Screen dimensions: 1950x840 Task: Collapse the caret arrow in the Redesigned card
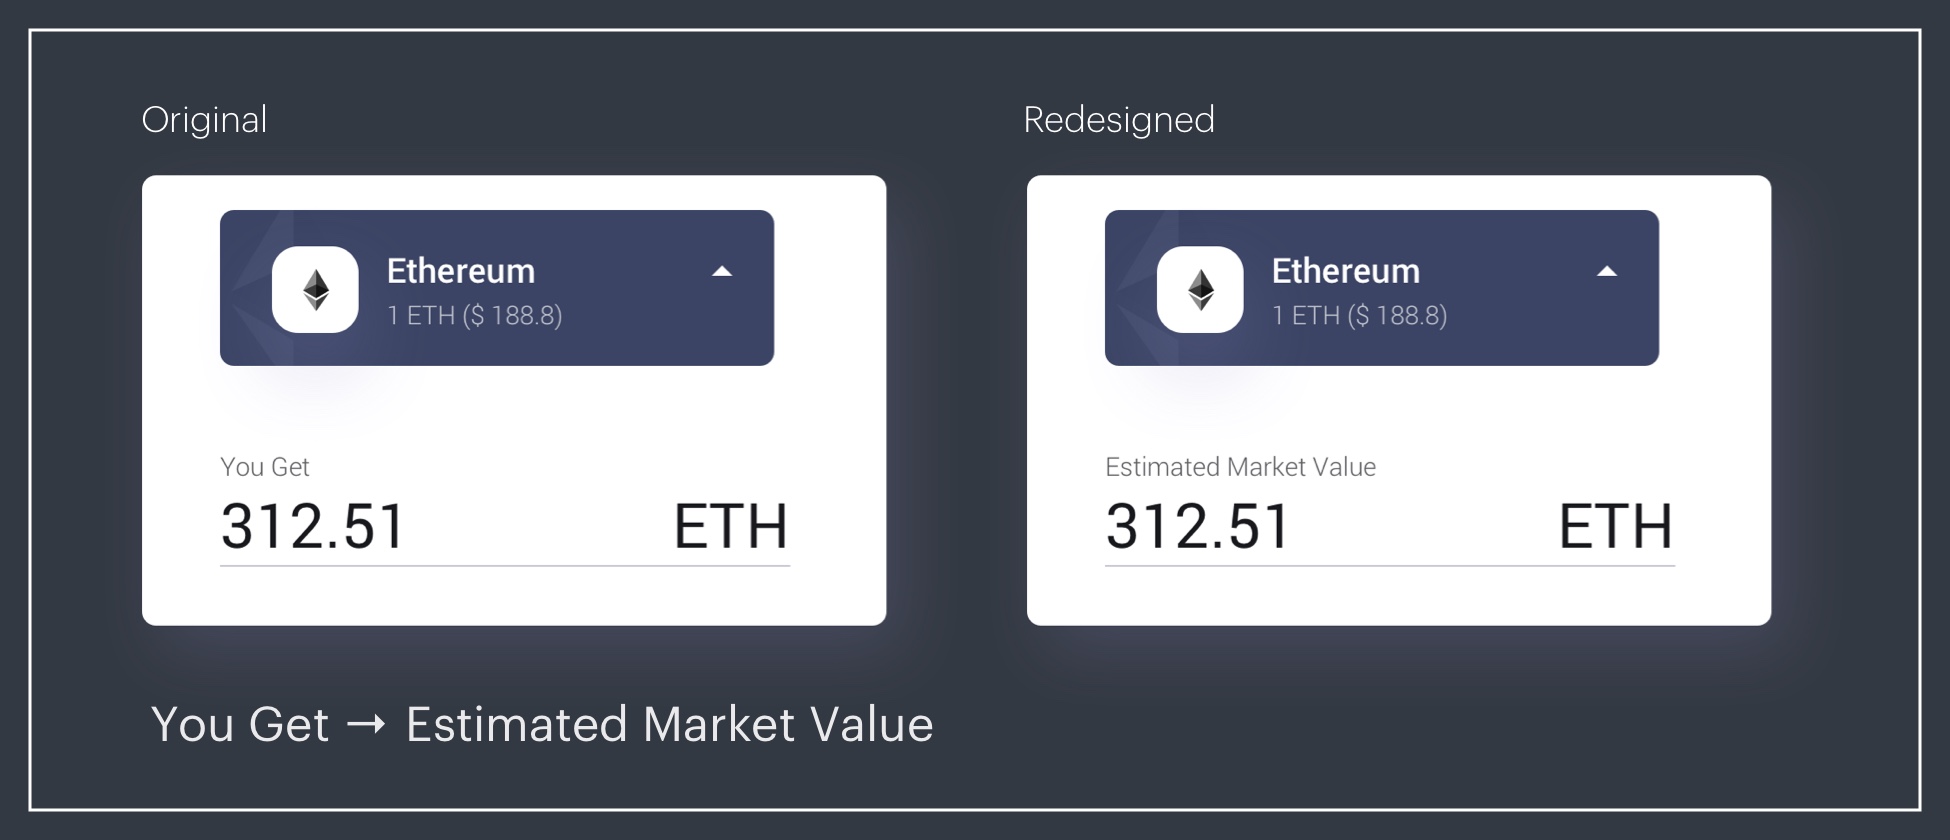[x=1607, y=271]
